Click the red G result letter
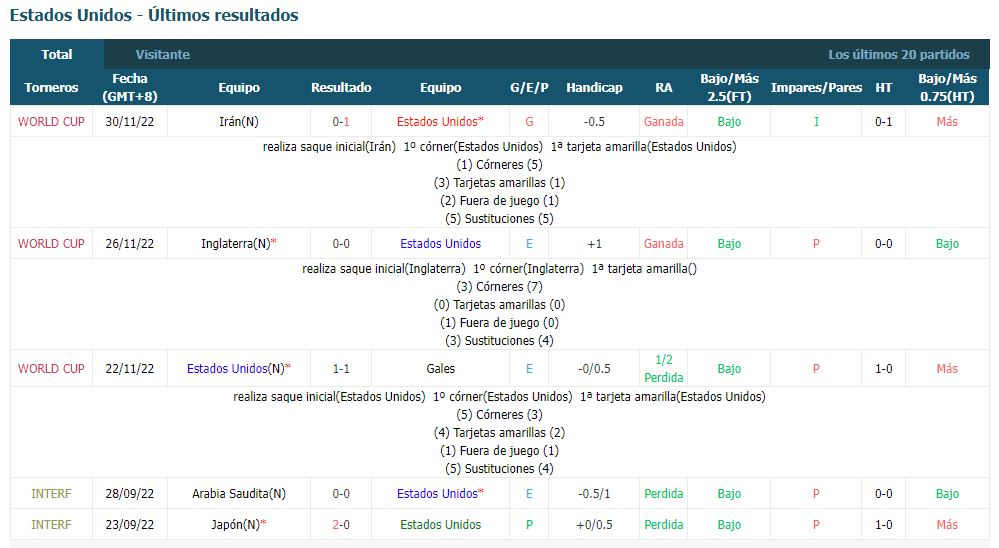The image size is (999, 548). pos(529,121)
